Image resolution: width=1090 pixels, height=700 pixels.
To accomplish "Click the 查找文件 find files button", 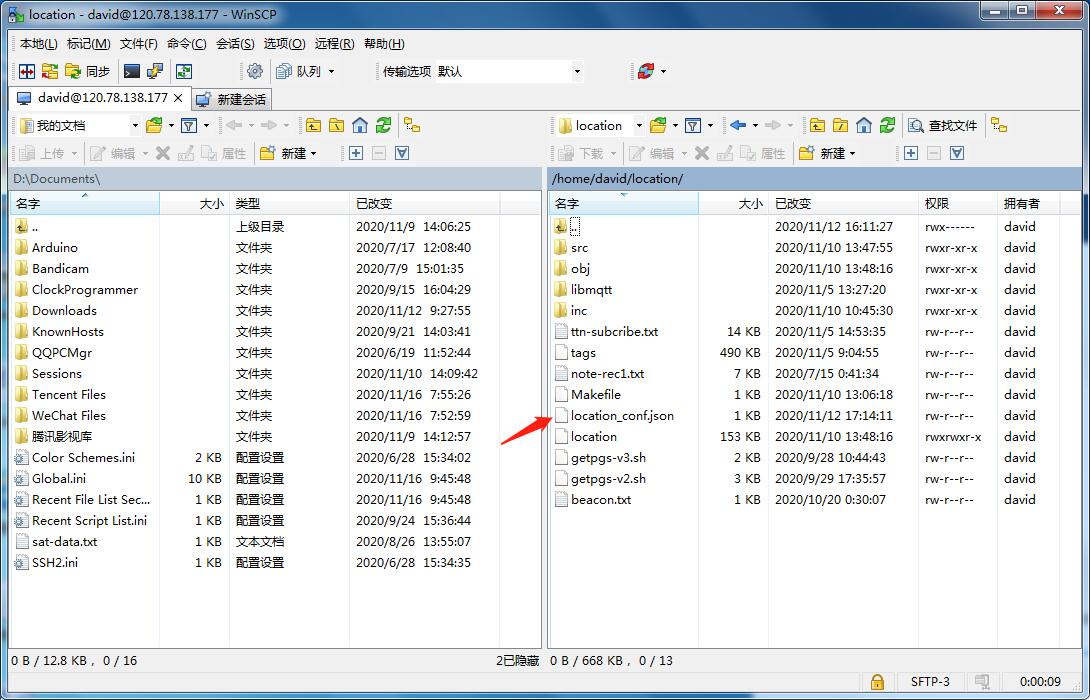I will coord(943,126).
